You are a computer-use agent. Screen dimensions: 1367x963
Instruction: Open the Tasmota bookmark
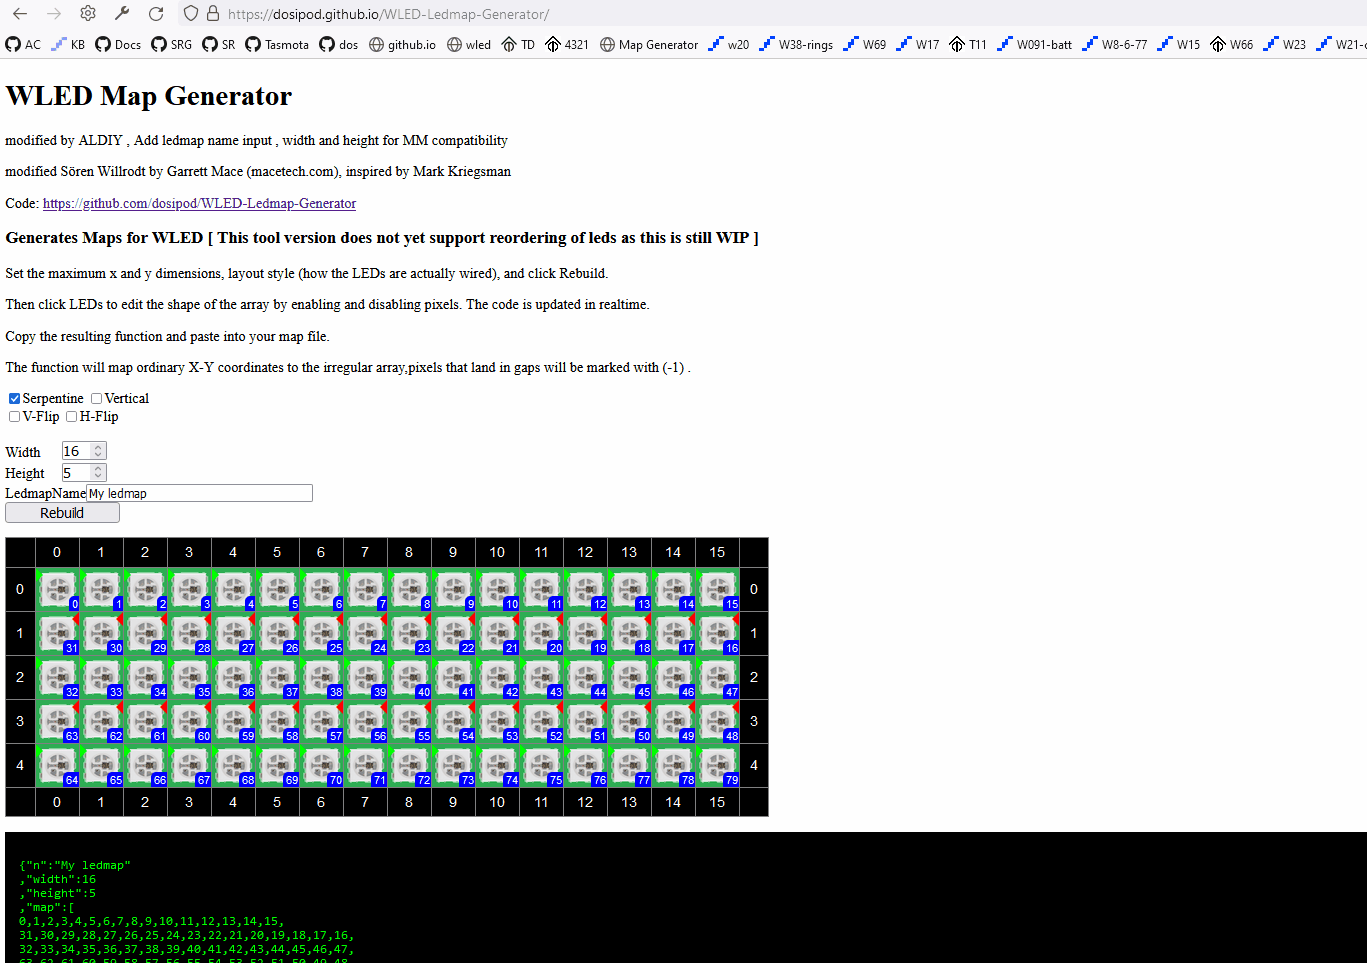tap(277, 44)
